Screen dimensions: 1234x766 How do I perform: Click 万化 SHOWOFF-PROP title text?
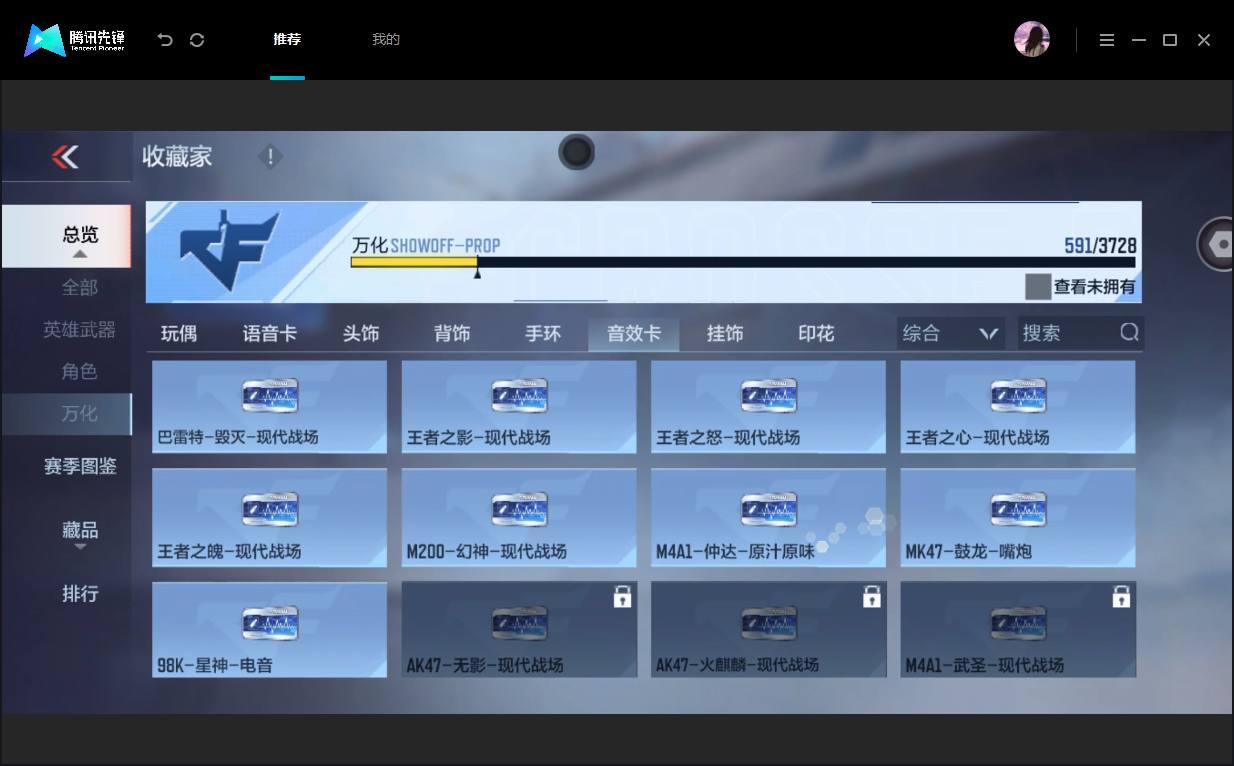(426, 245)
